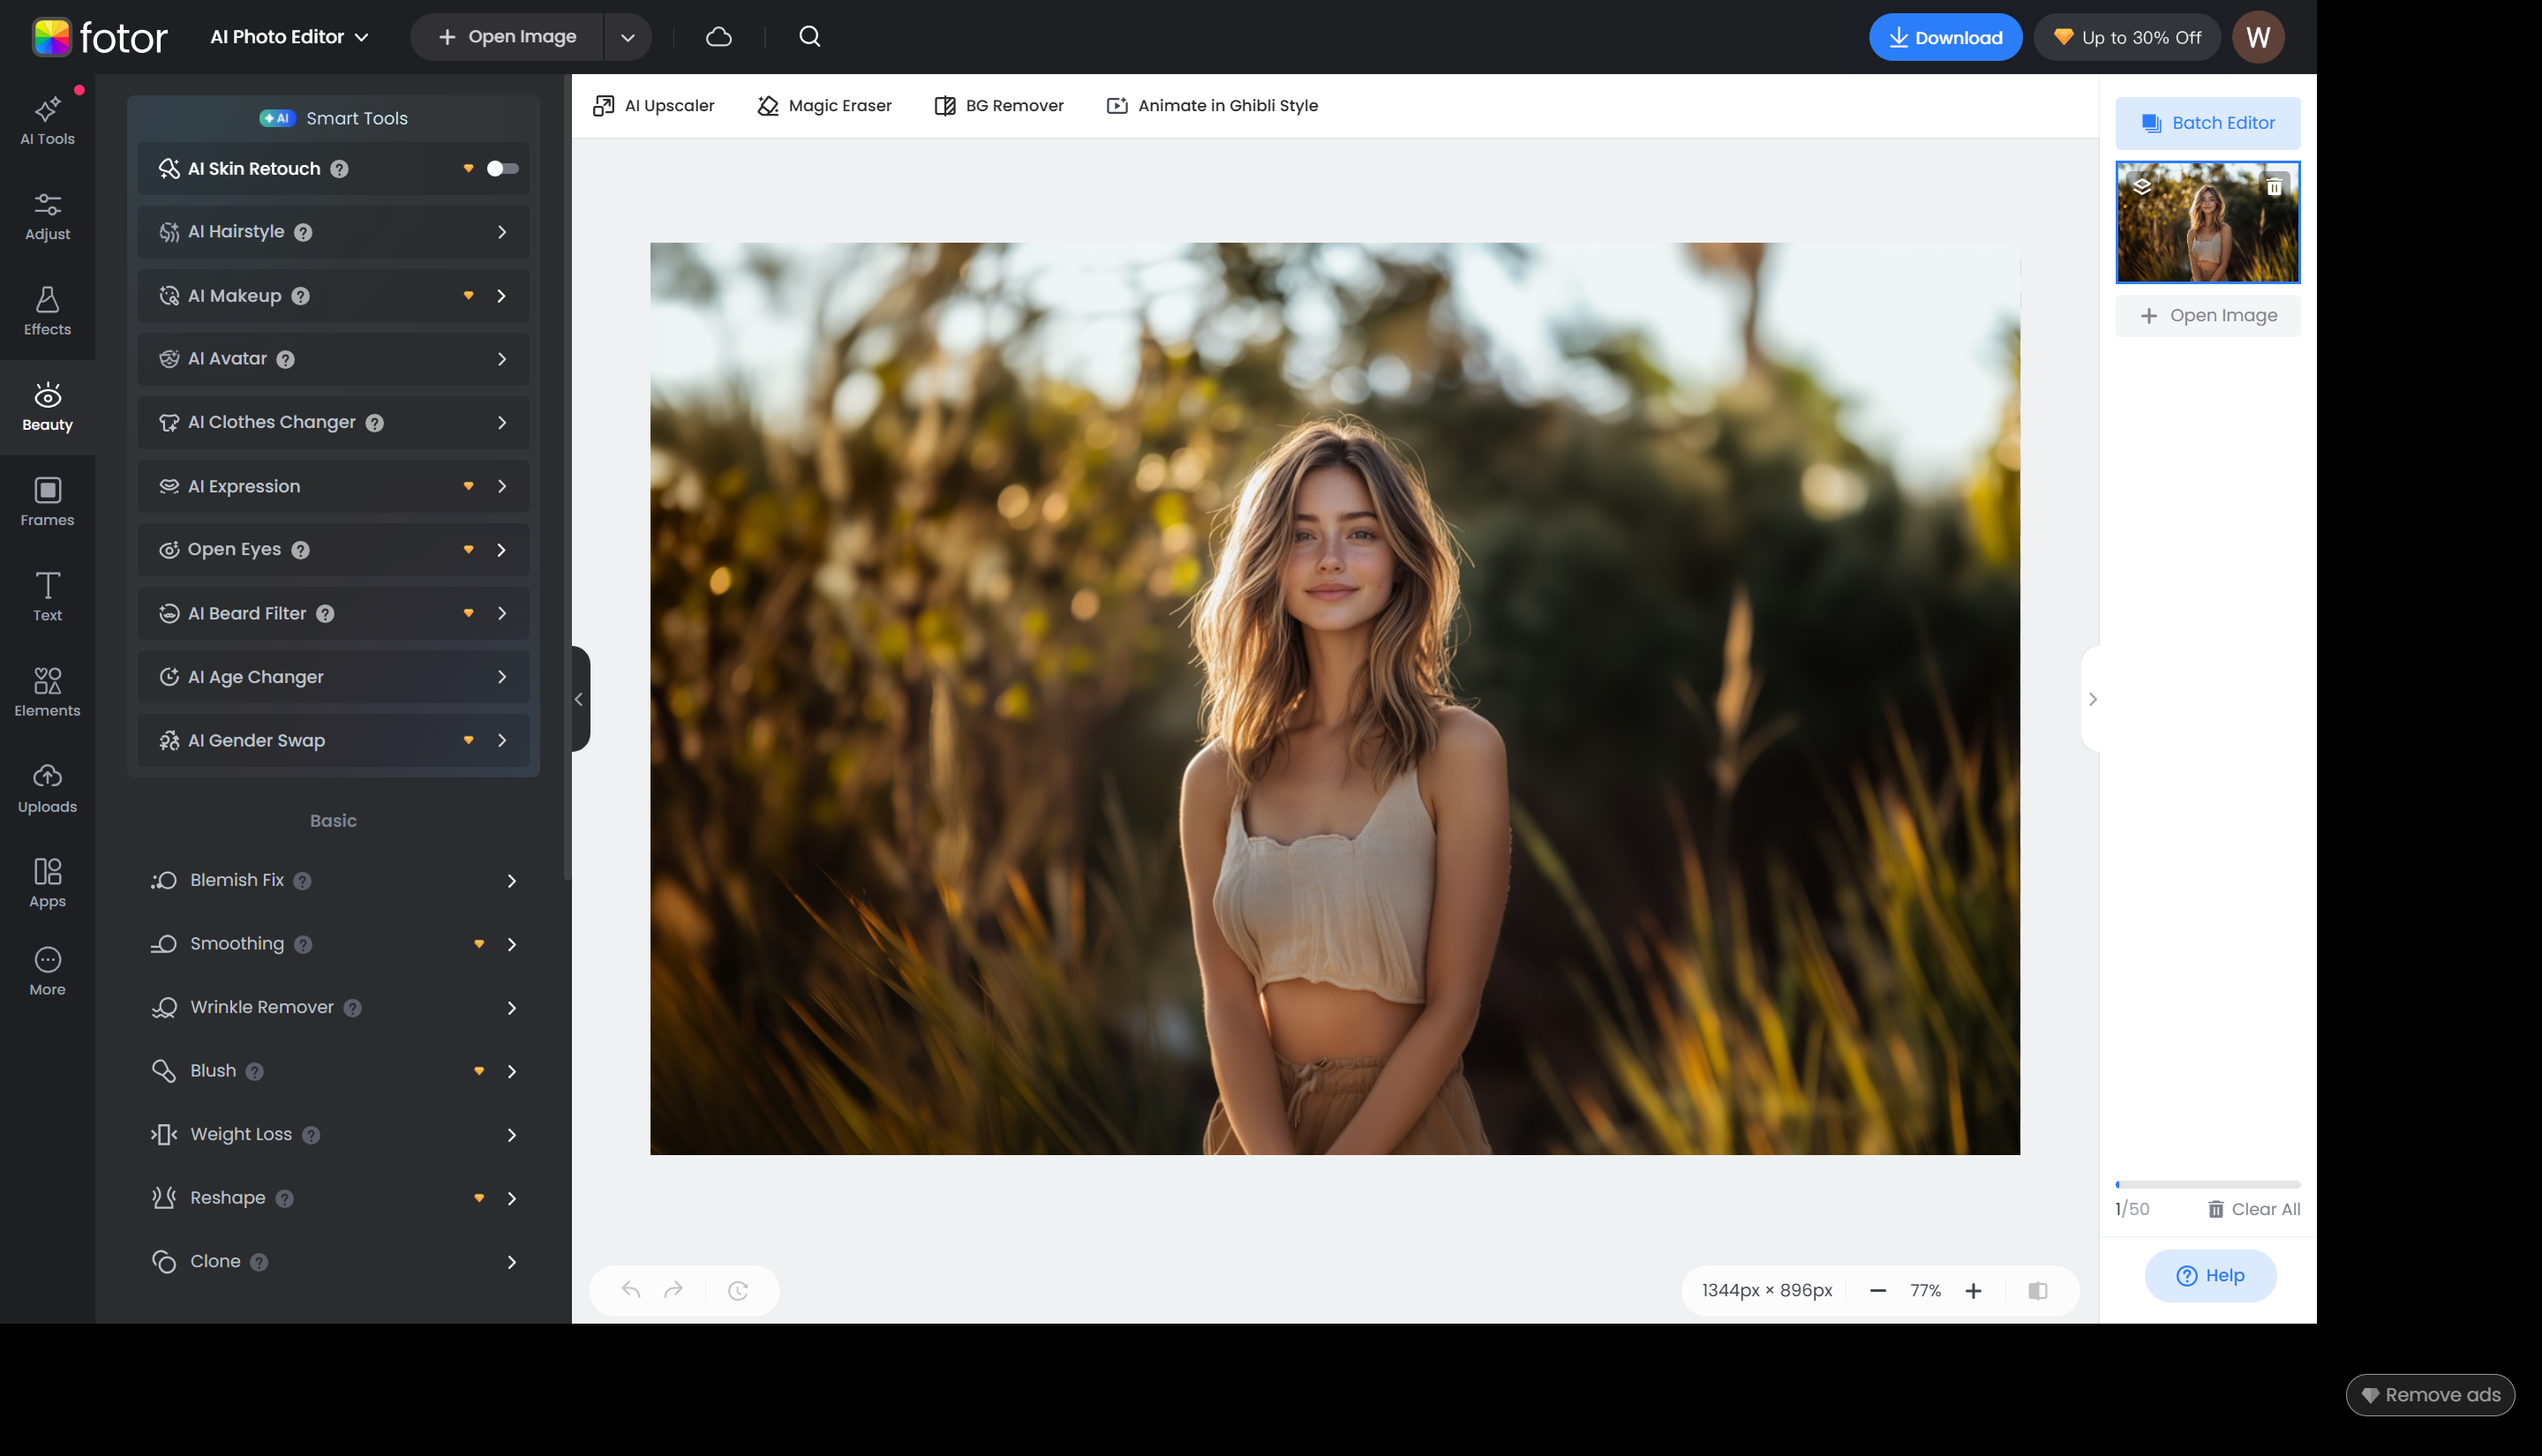Collapse the right batch panel
Image resolution: width=2542 pixels, height=1456 pixels.
pos(2091,699)
